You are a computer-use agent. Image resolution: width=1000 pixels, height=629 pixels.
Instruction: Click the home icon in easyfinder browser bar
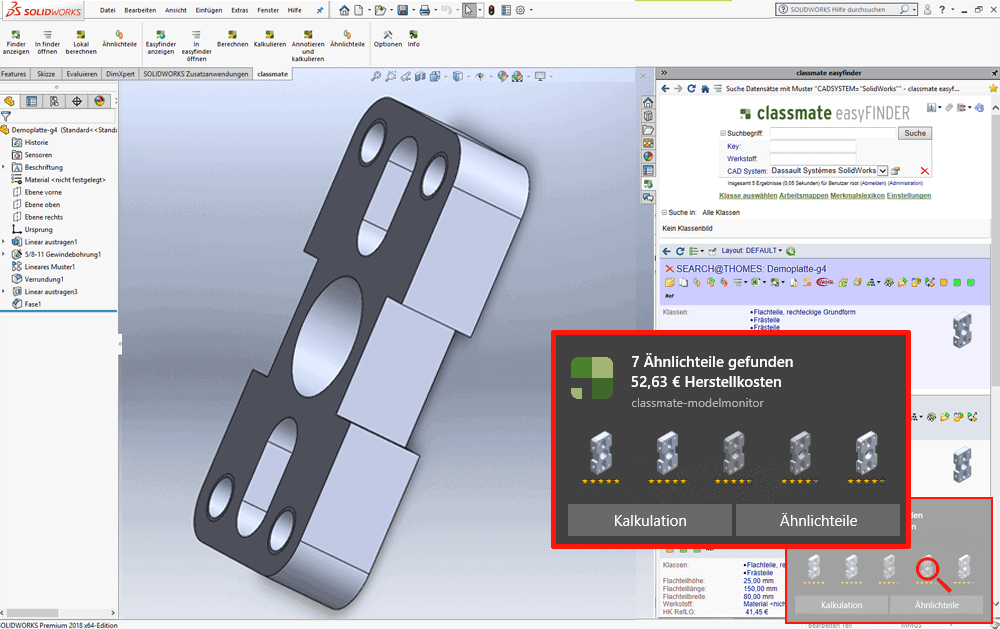tap(705, 89)
